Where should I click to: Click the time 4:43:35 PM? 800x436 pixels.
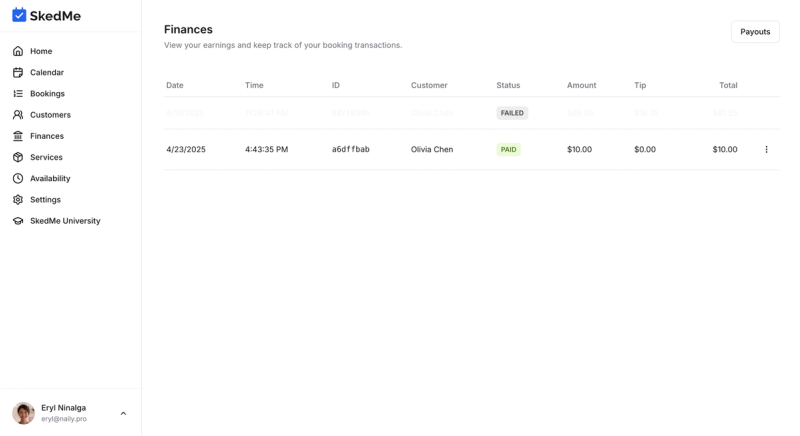pos(266,149)
